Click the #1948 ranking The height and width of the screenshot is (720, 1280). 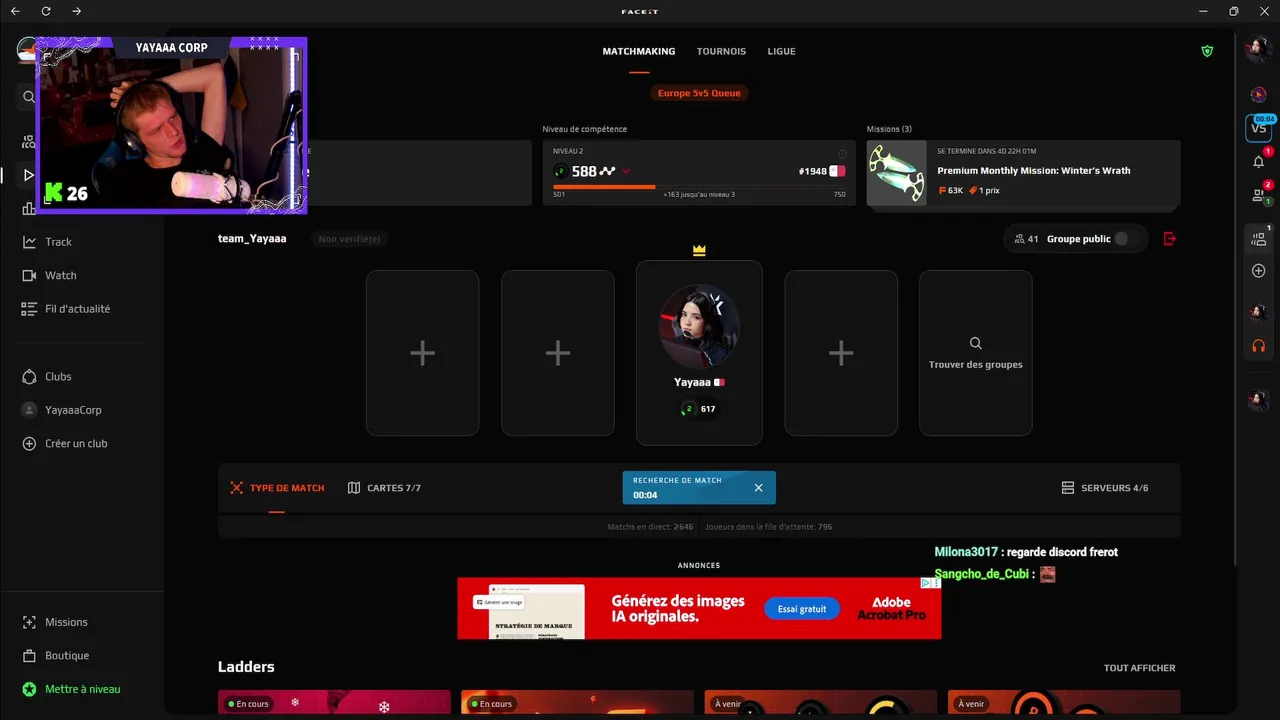coord(812,171)
